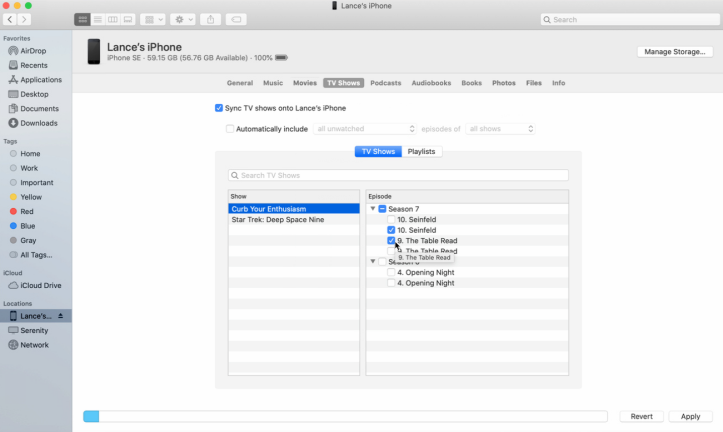
Task: Collapse the second season's disclosure triangle
Action: pyautogui.click(x=373, y=261)
